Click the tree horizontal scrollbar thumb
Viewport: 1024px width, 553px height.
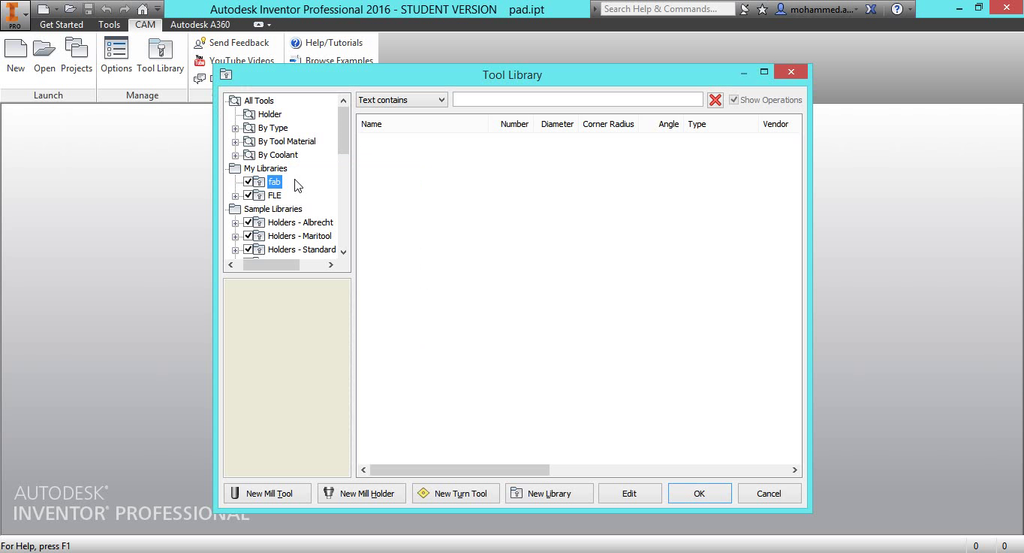coord(271,265)
